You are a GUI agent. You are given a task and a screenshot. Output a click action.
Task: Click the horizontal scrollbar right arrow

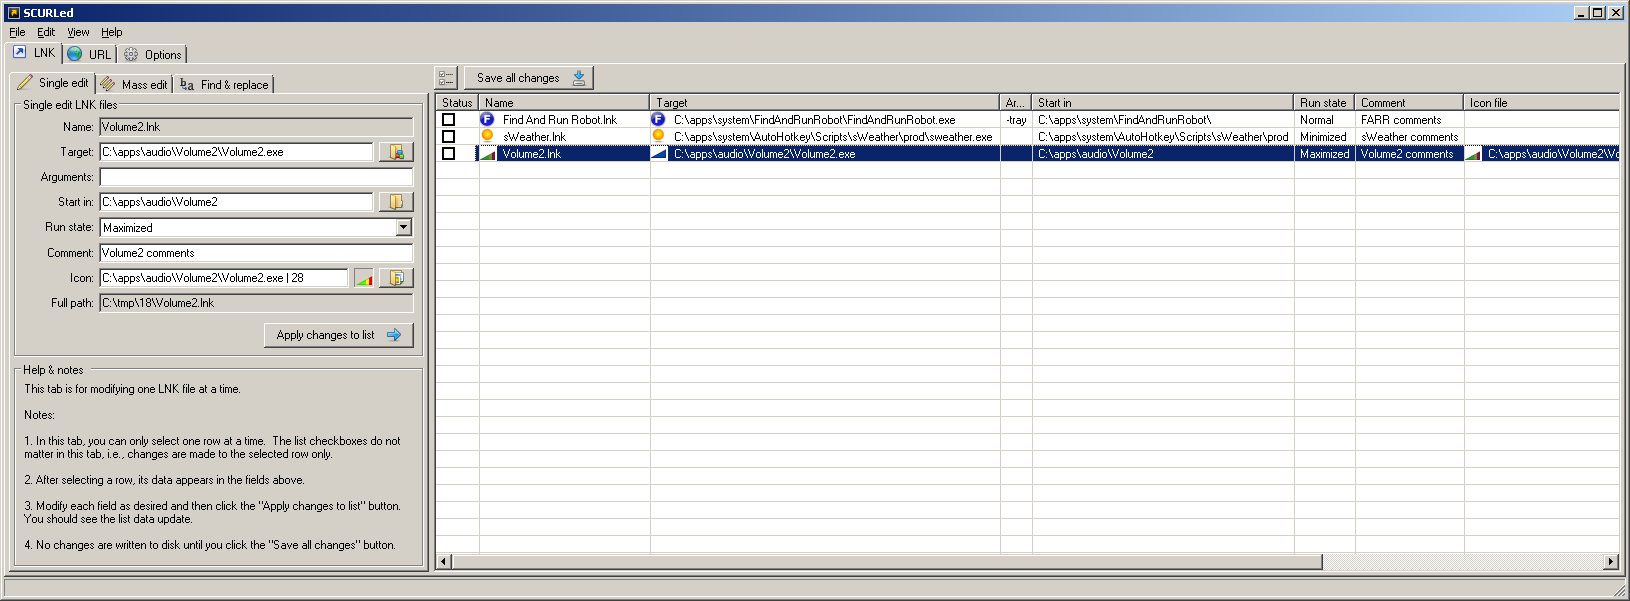1611,562
